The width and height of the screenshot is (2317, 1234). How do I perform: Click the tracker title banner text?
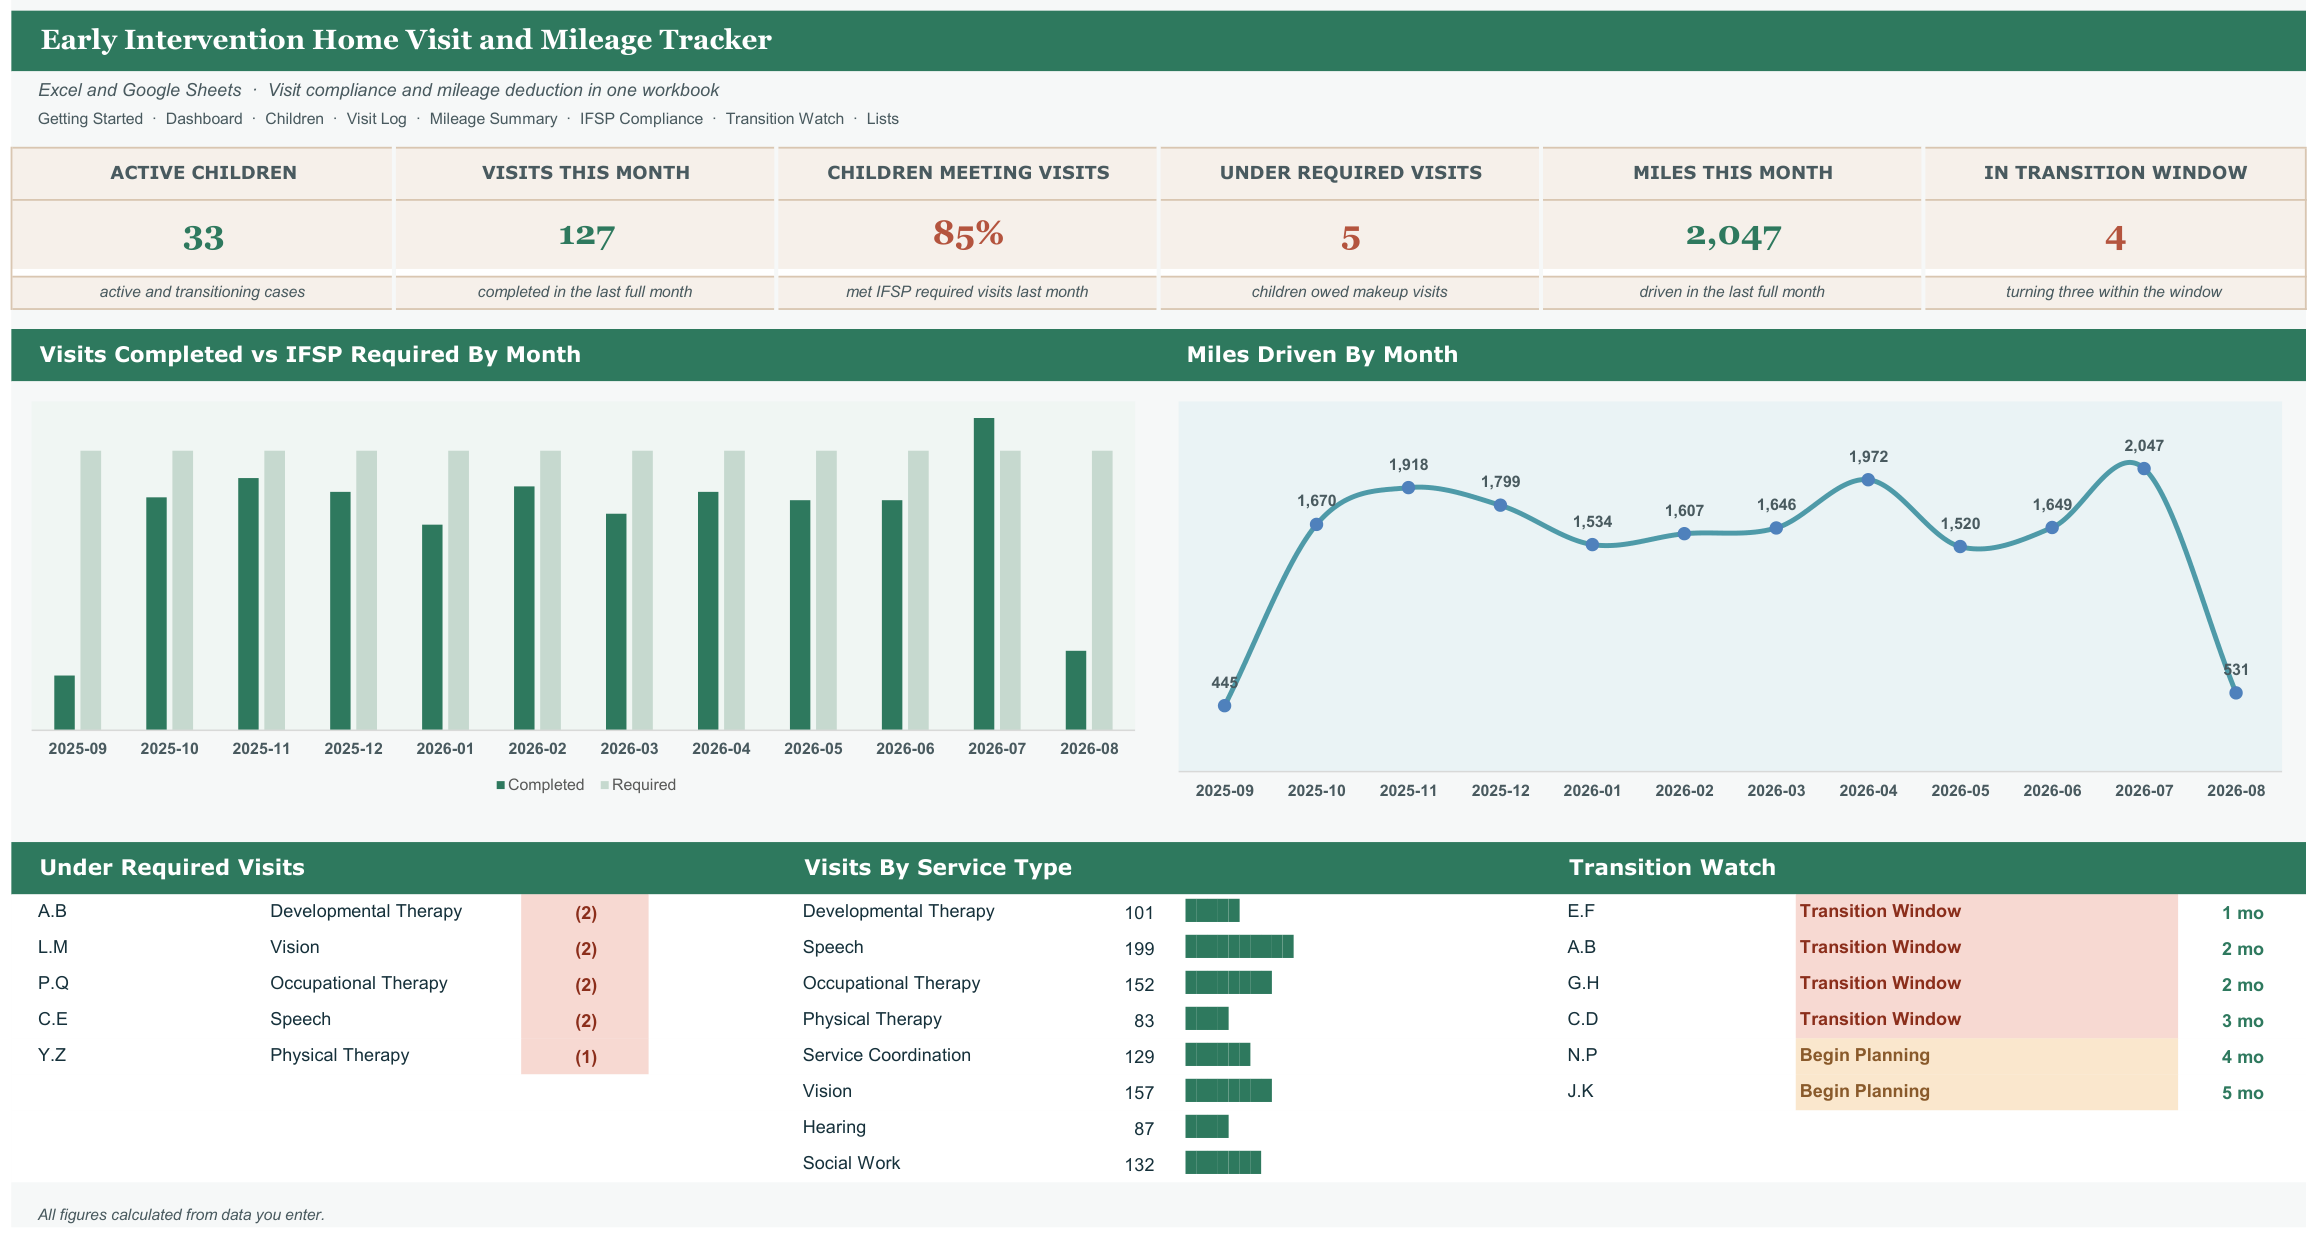(406, 40)
